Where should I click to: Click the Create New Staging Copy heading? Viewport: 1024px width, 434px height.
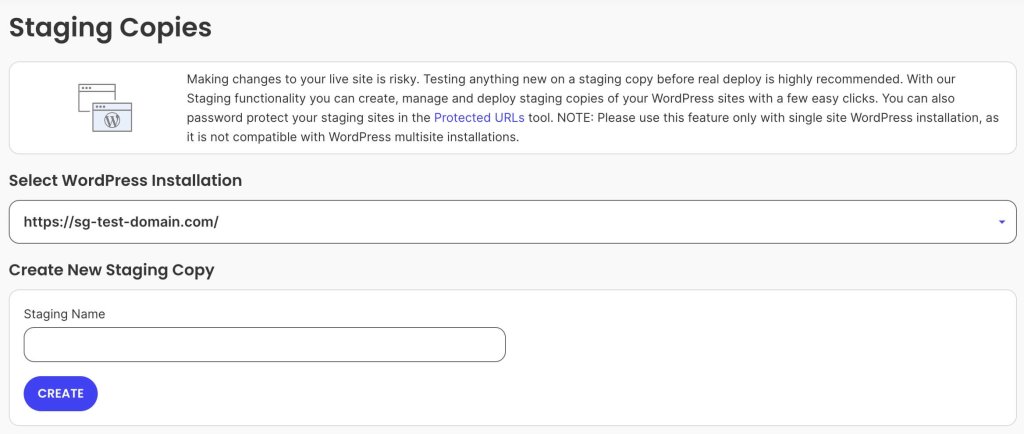pyautogui.click(x=112, y=270)
